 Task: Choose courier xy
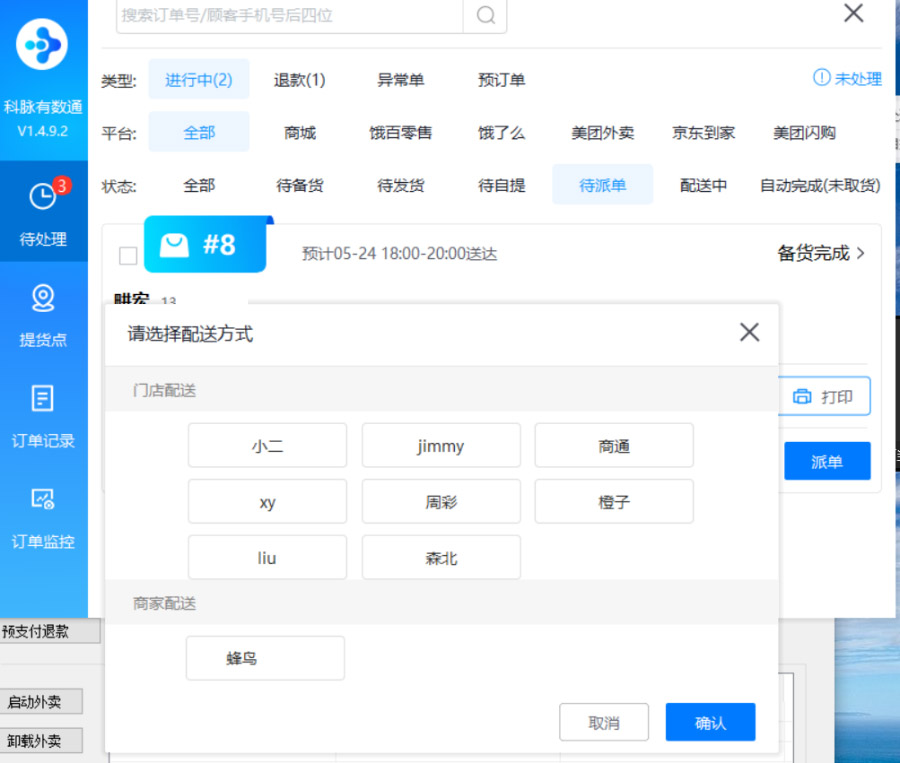267,501
